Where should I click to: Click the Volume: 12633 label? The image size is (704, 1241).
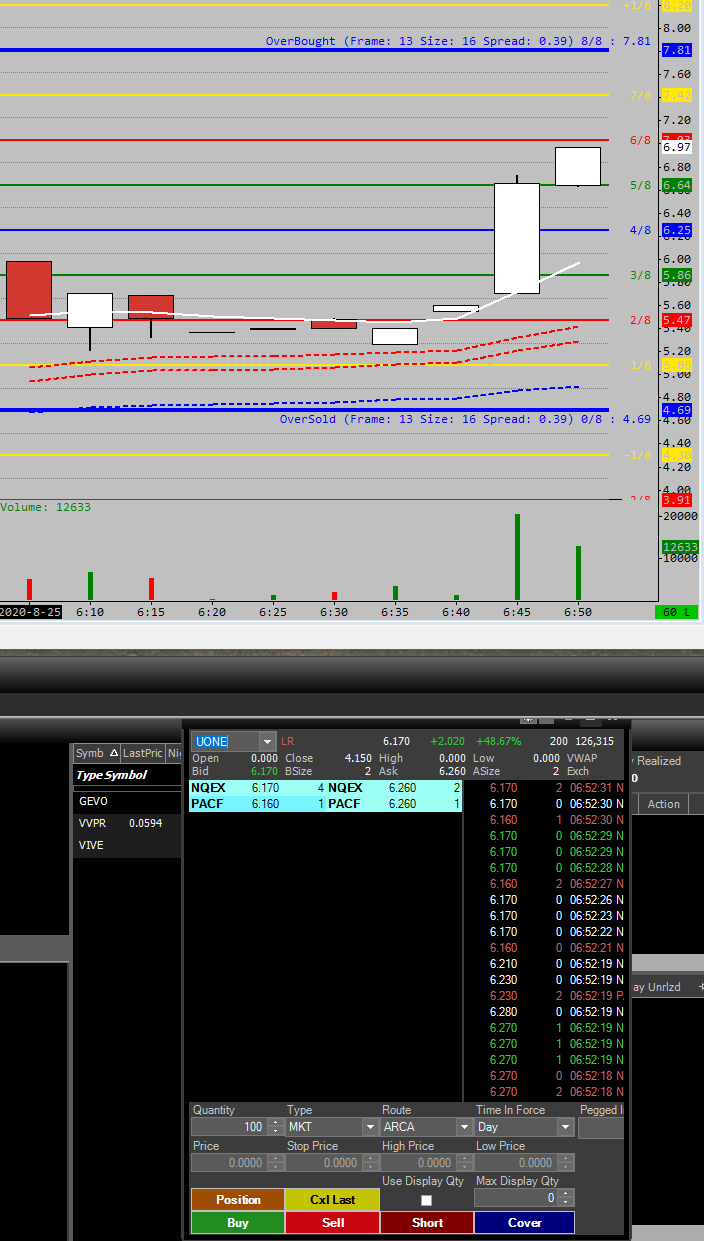(46, 507)
